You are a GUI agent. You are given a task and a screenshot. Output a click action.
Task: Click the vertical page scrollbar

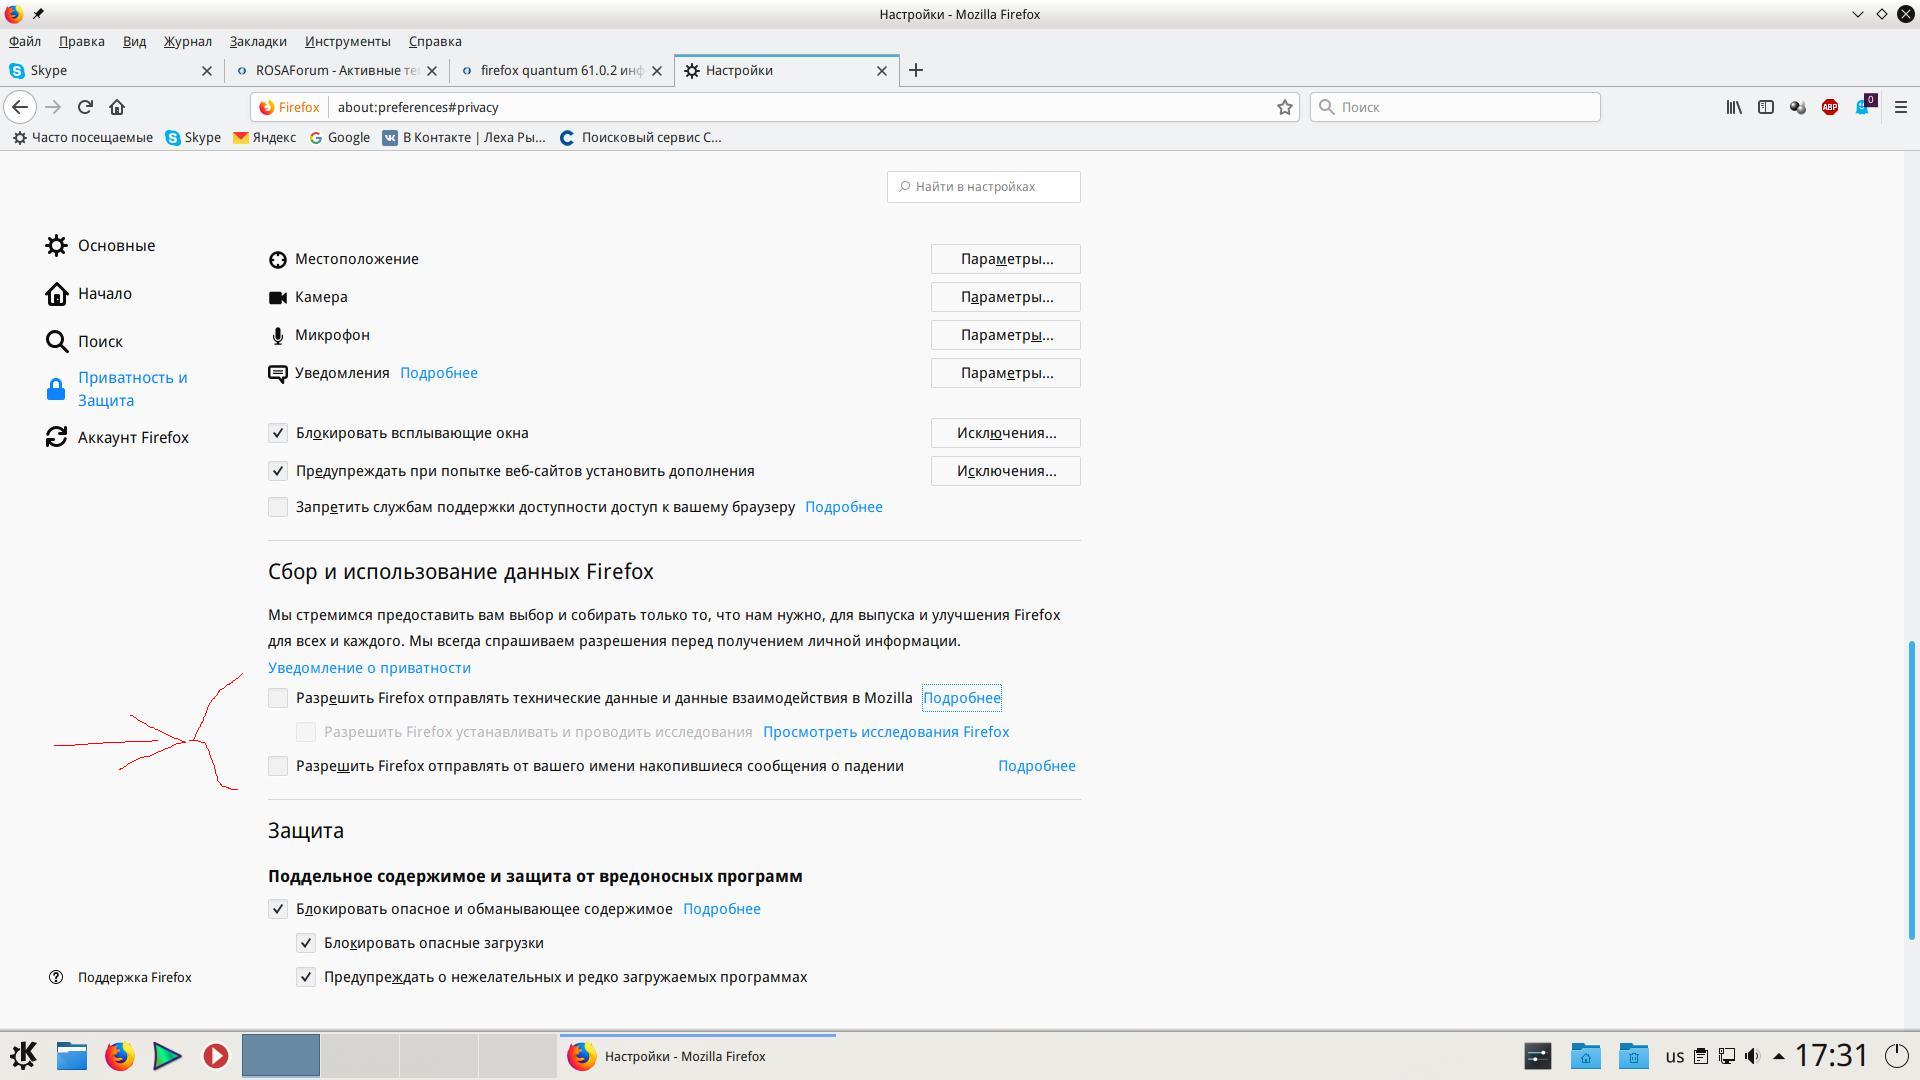(x=1911, y=790)
